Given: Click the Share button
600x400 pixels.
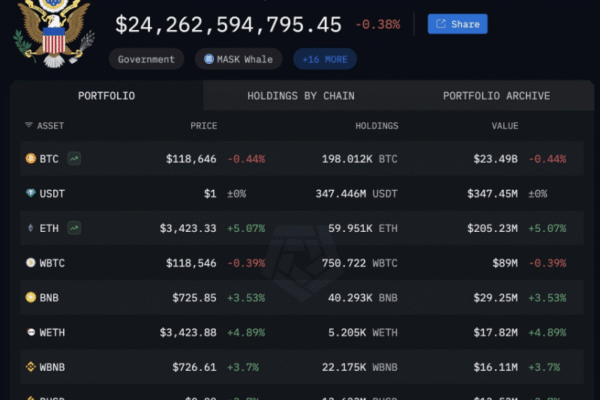Looking at the screenshot, I should (x=457, y=24).
